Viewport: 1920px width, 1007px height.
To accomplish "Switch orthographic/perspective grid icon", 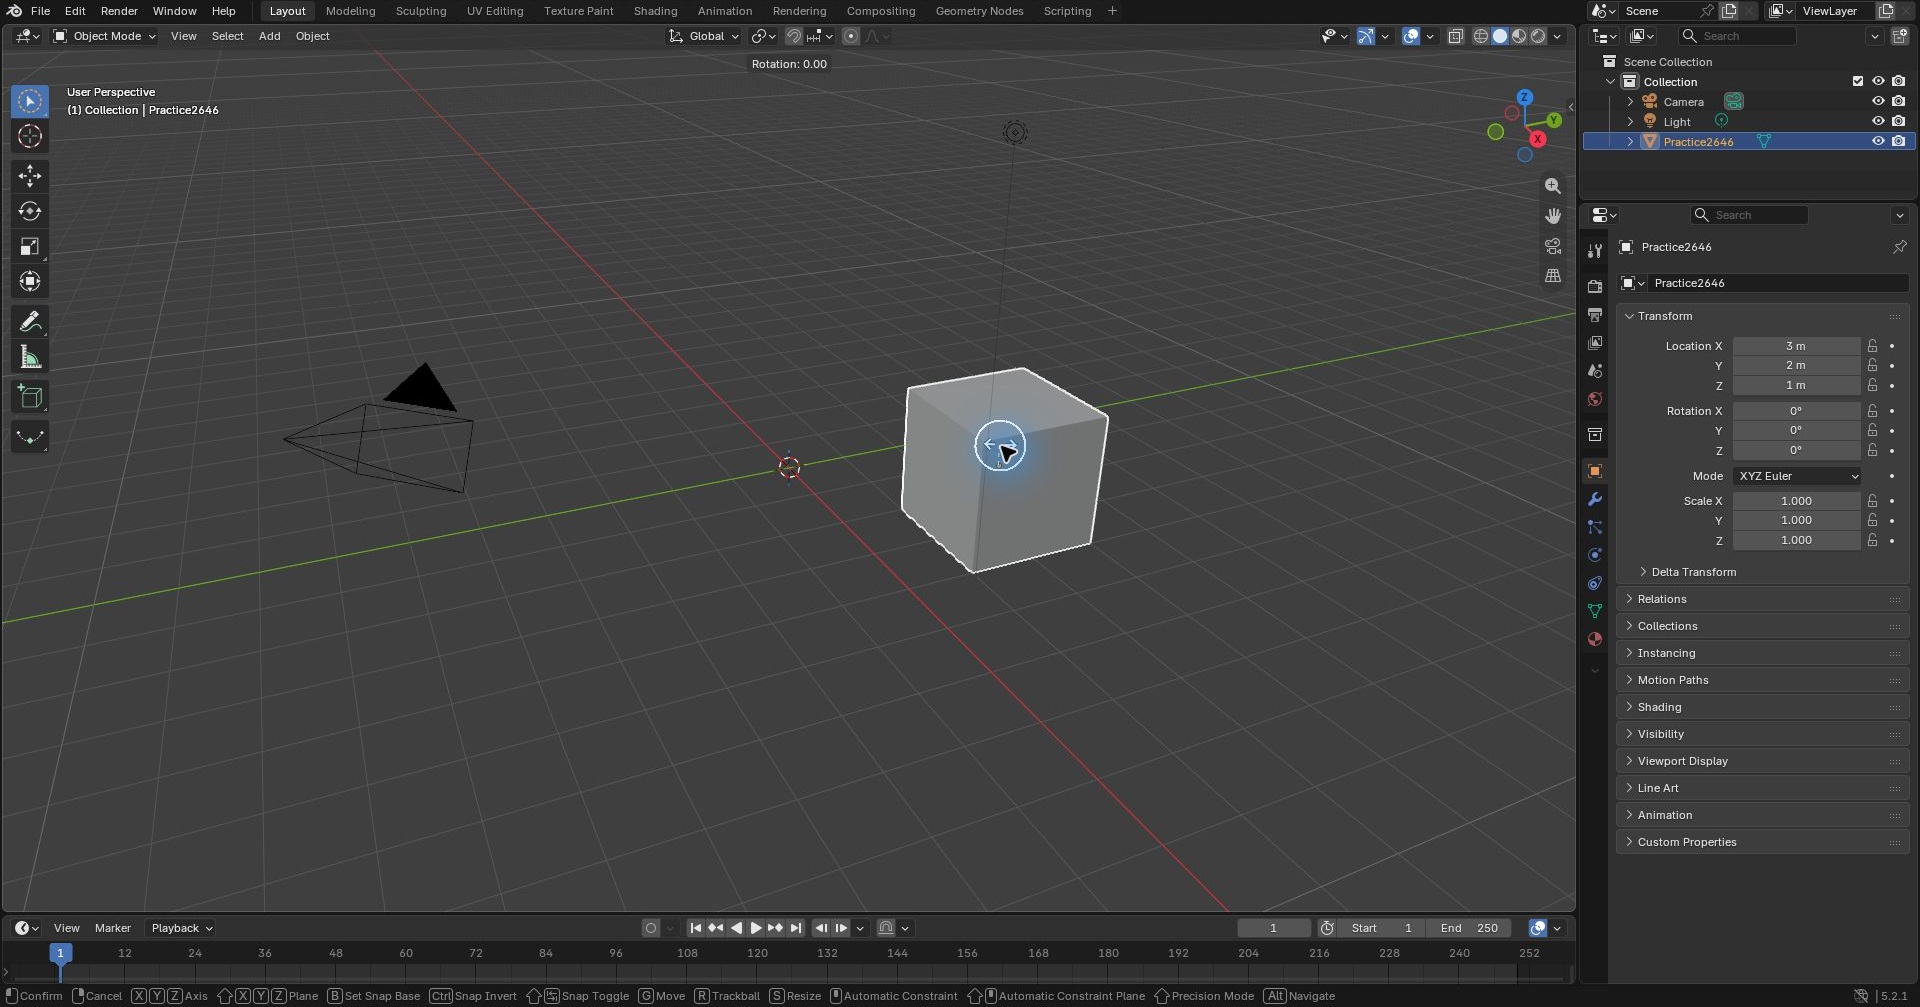I will 1552,276.
